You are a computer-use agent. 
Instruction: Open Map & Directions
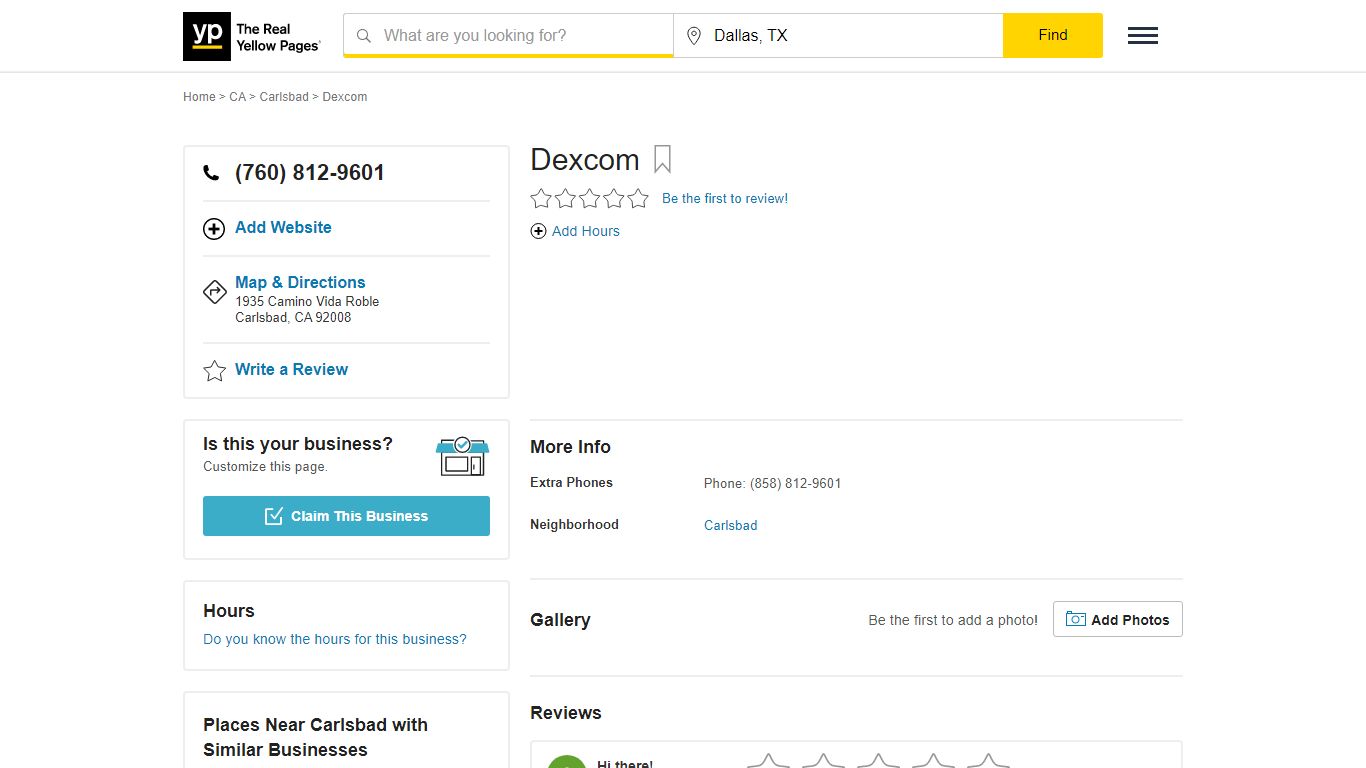click(x=300, y=283)
